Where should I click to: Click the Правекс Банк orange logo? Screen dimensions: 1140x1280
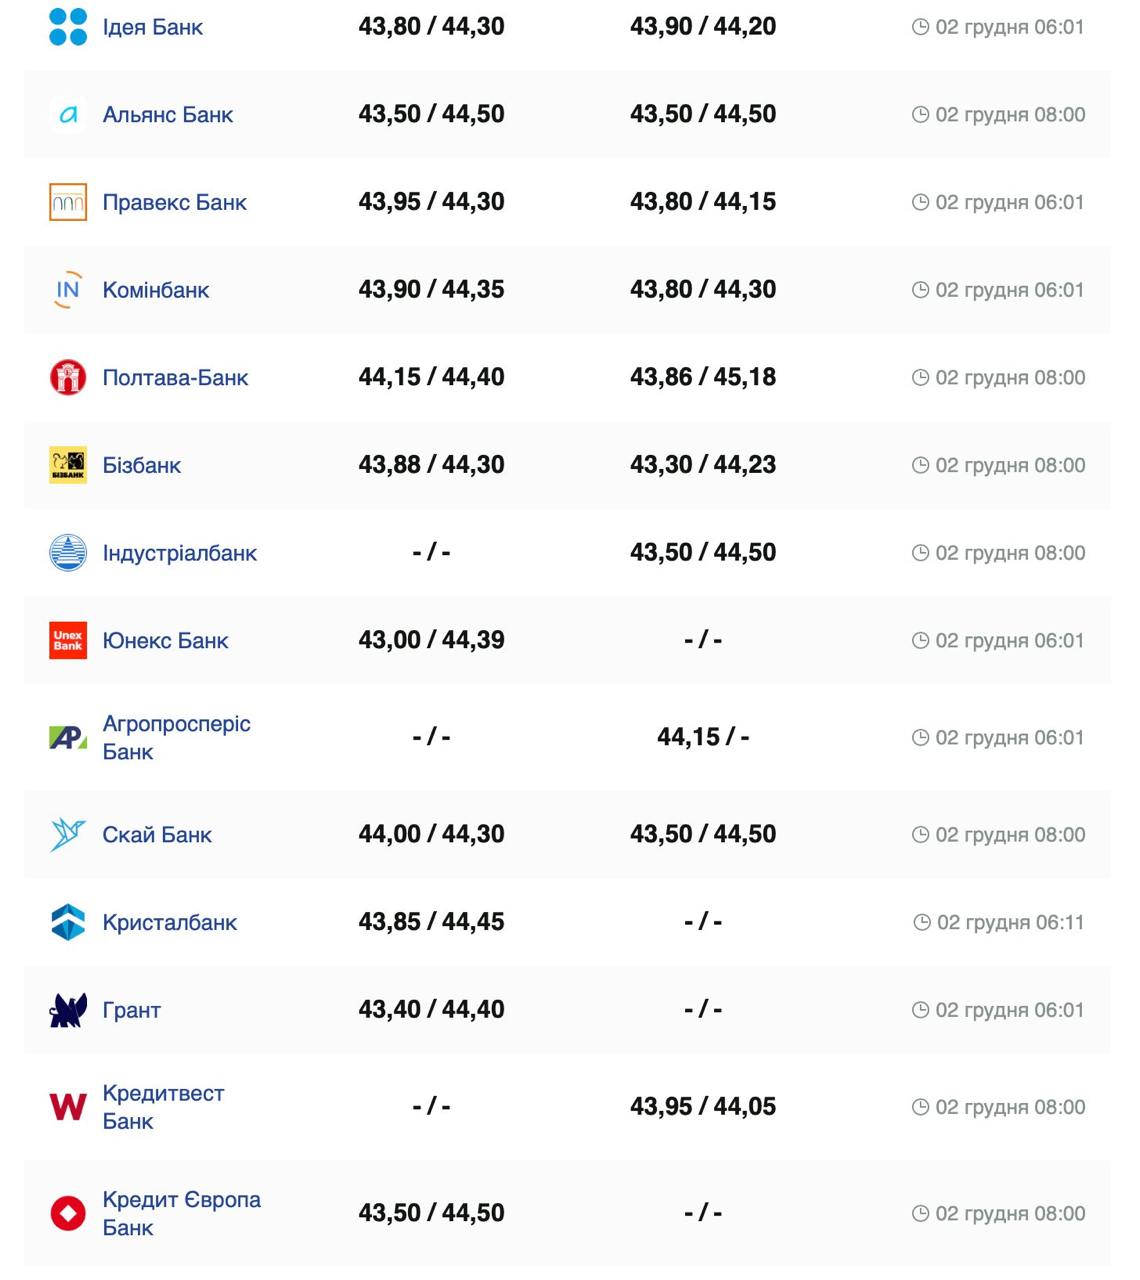point(68,202)
